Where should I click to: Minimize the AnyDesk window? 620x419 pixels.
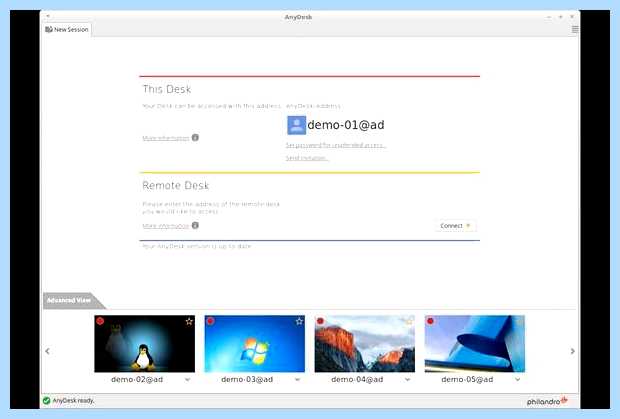[549, 17]
